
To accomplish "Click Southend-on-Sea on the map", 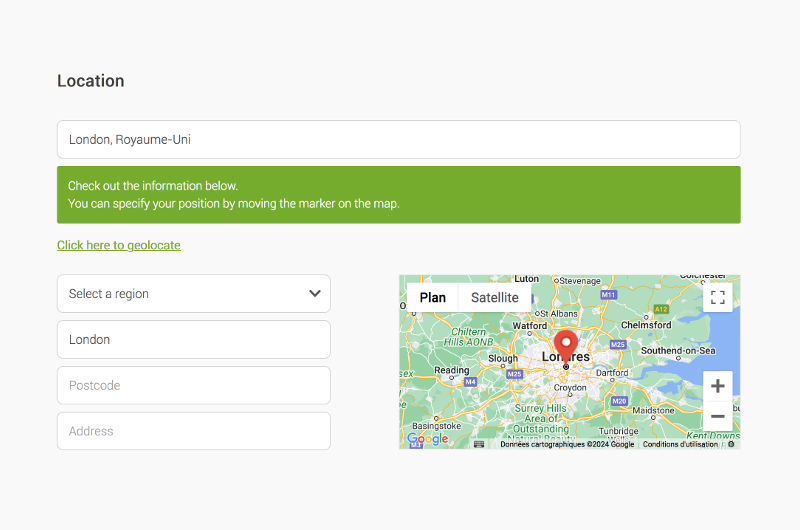I will point(678,351).
